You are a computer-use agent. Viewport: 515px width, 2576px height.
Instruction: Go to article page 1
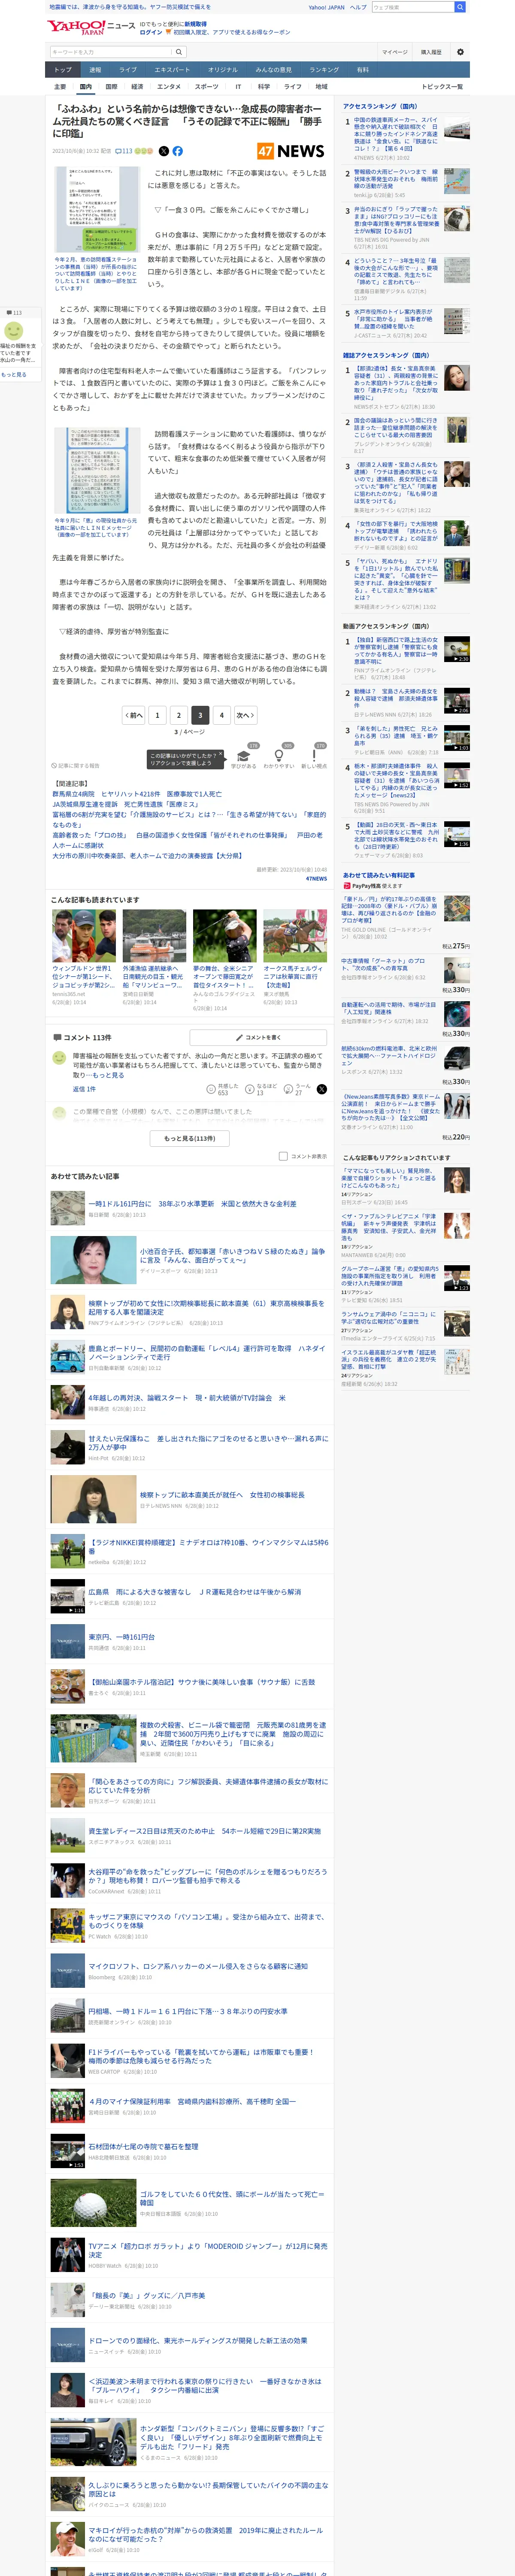pyautogui.click(x=157, y=715)
